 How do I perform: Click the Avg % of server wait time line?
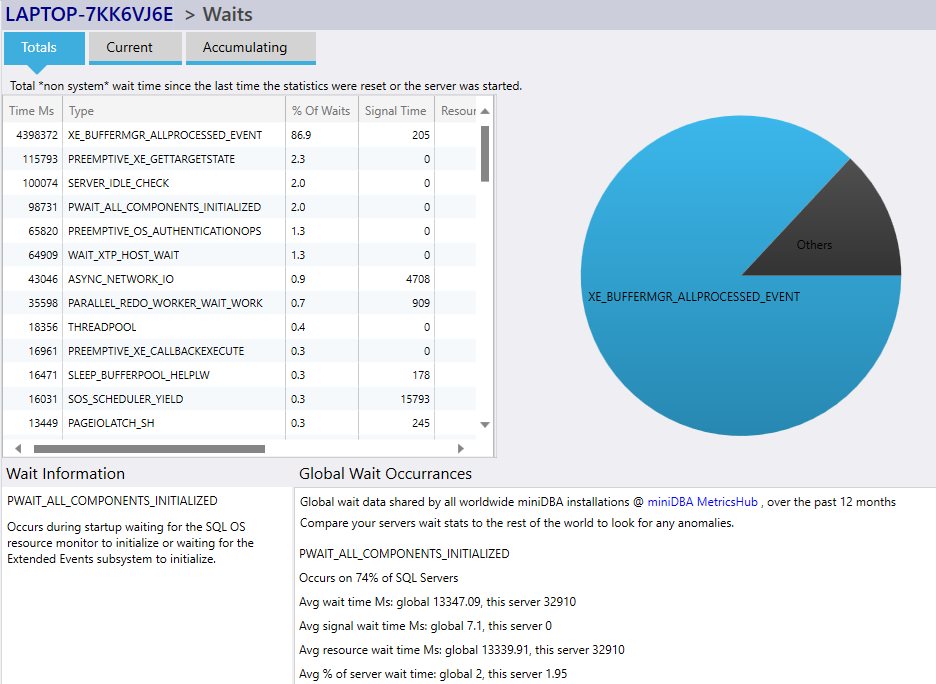coord(433,674)
